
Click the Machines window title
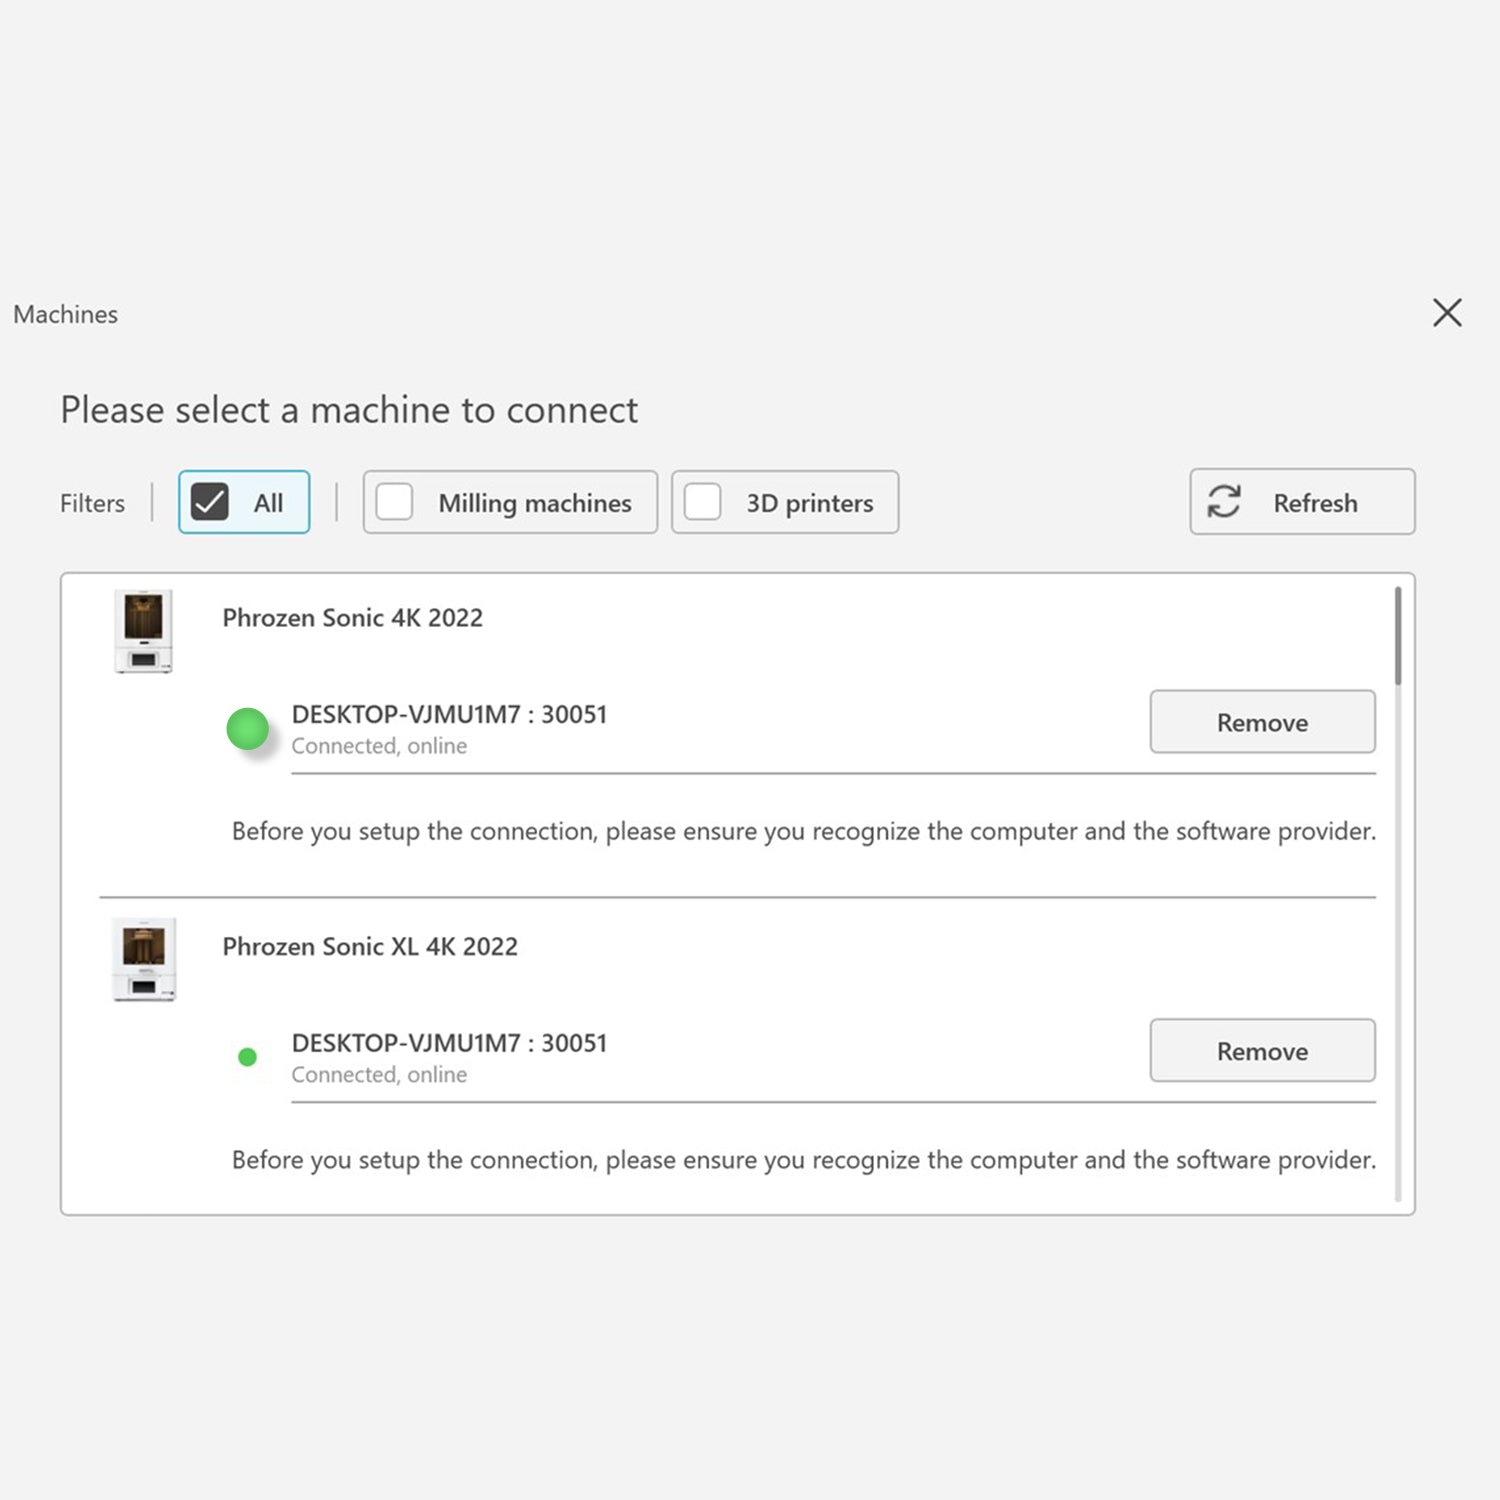coord(66,314)
